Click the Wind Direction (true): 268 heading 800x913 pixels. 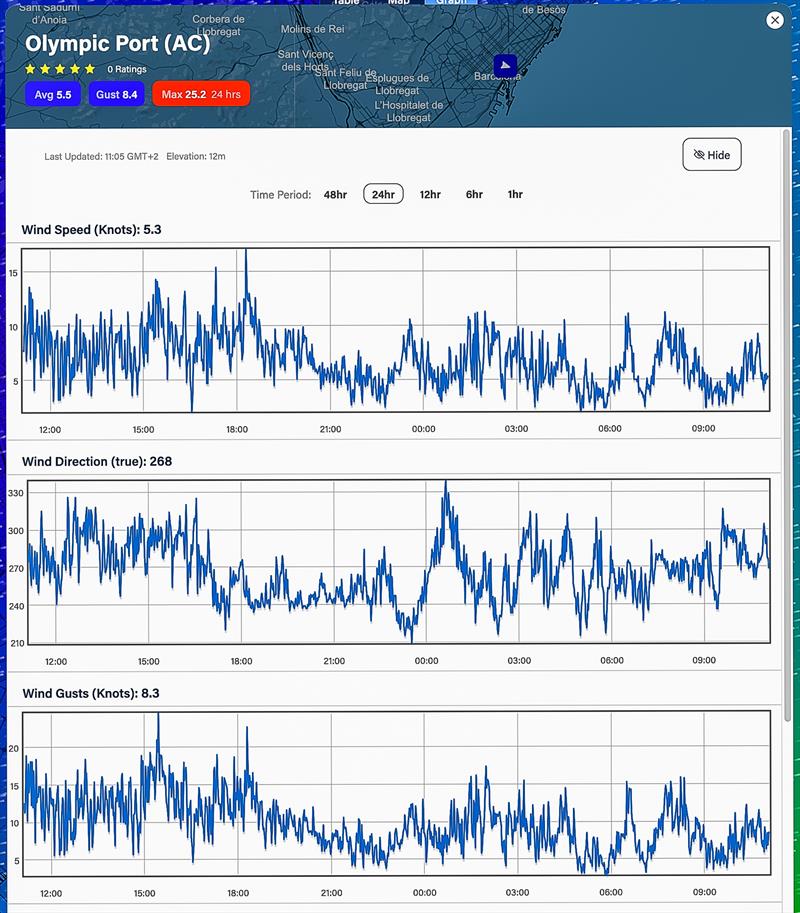point(97,461)
